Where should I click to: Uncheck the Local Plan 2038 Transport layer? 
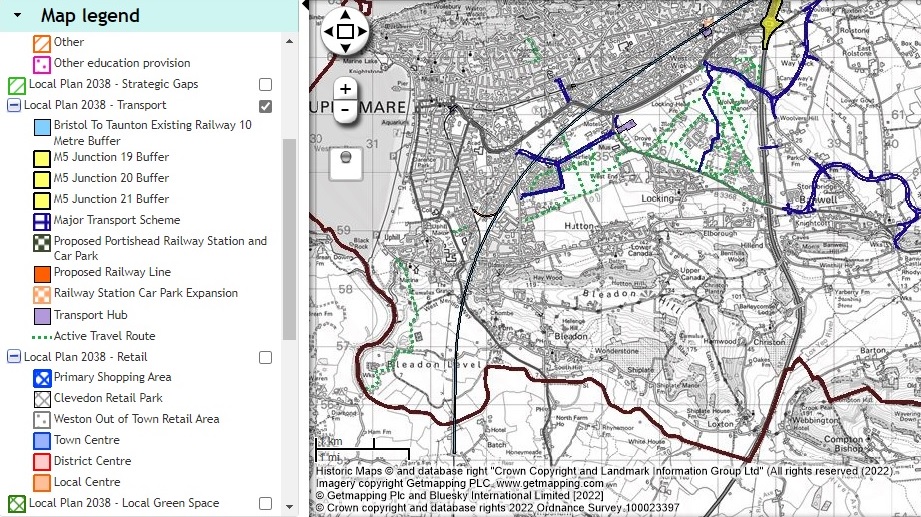265,106
